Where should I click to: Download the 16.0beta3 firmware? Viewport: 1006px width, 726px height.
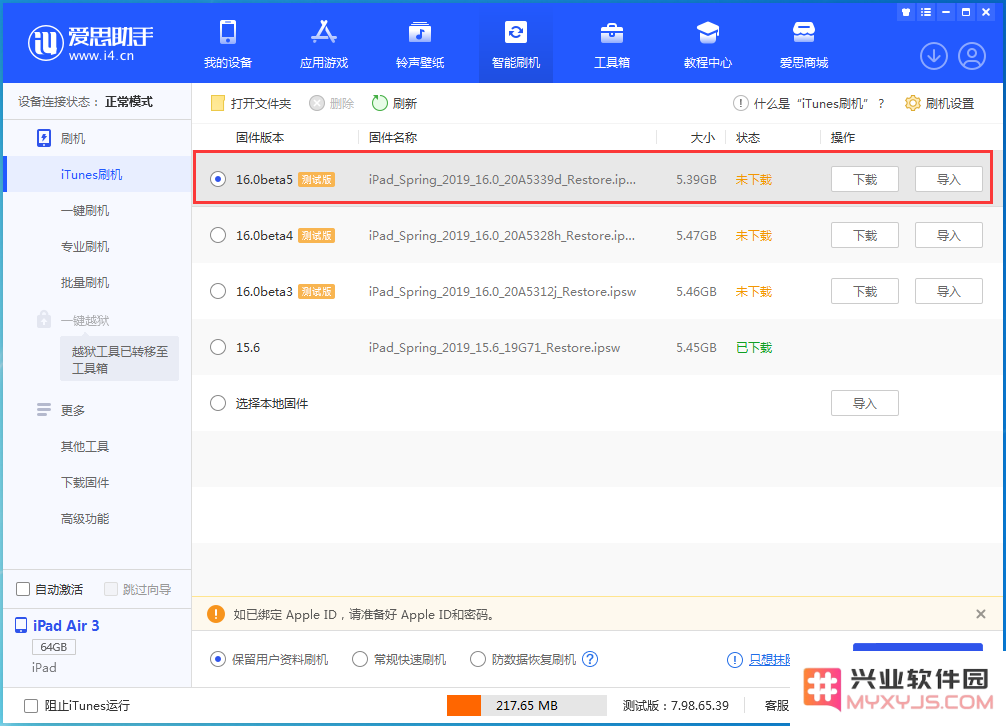(x=865, y=291)
